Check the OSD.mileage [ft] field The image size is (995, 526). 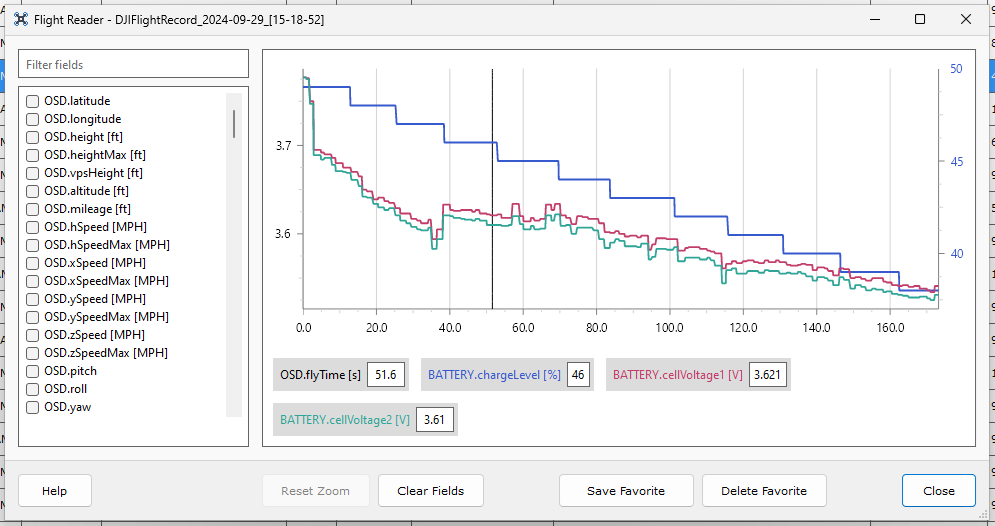pos(32,209)
